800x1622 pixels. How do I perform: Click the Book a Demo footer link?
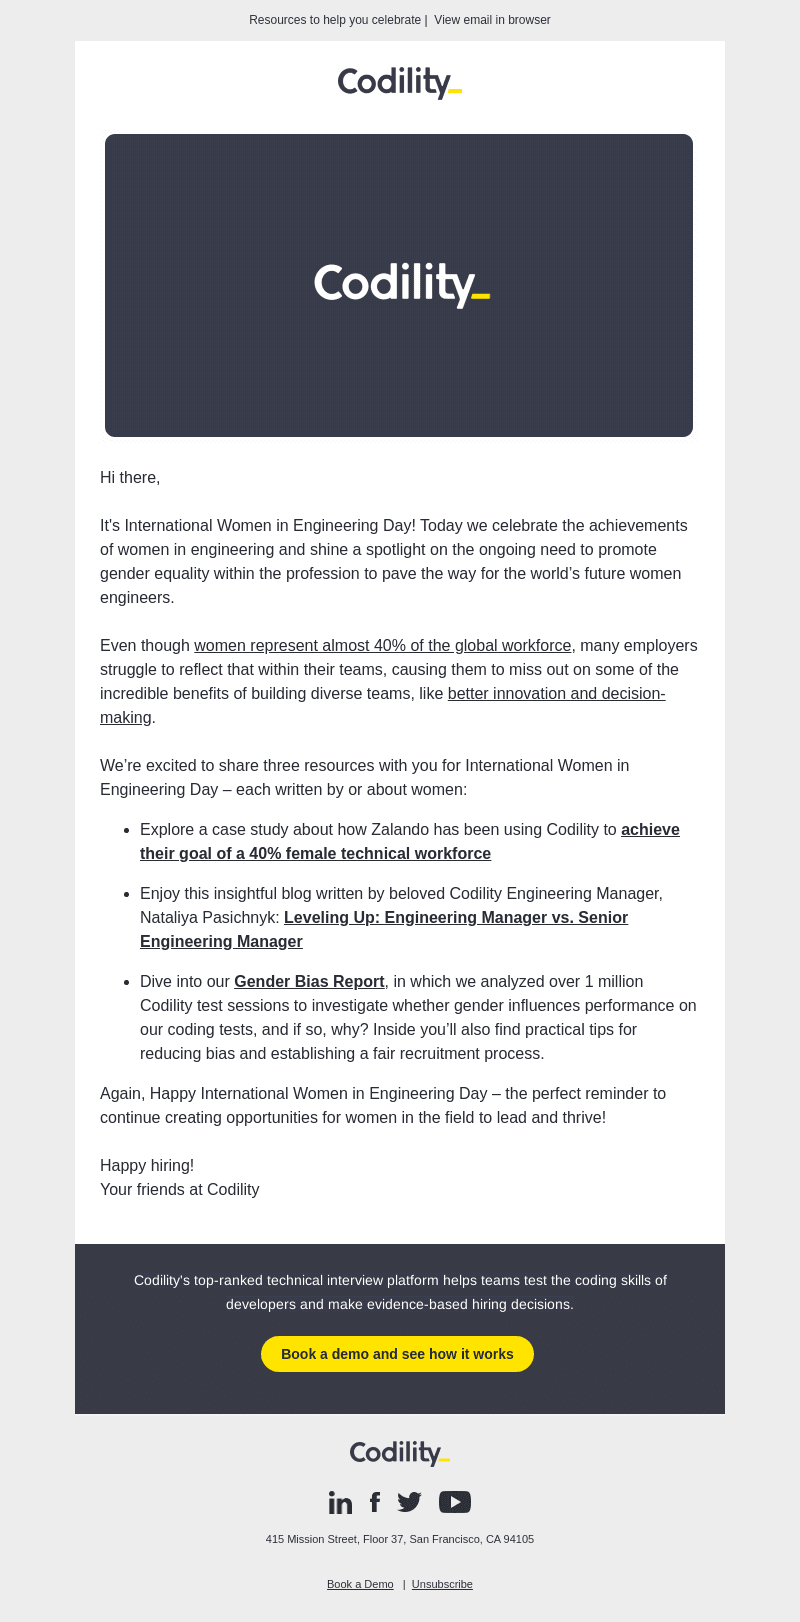point(360,1584)
